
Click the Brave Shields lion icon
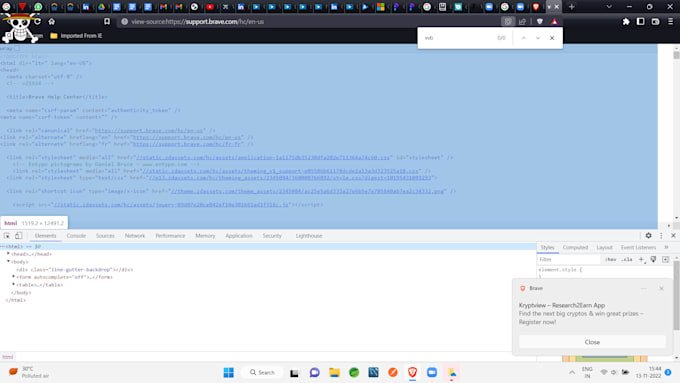[x=539, y=21]
